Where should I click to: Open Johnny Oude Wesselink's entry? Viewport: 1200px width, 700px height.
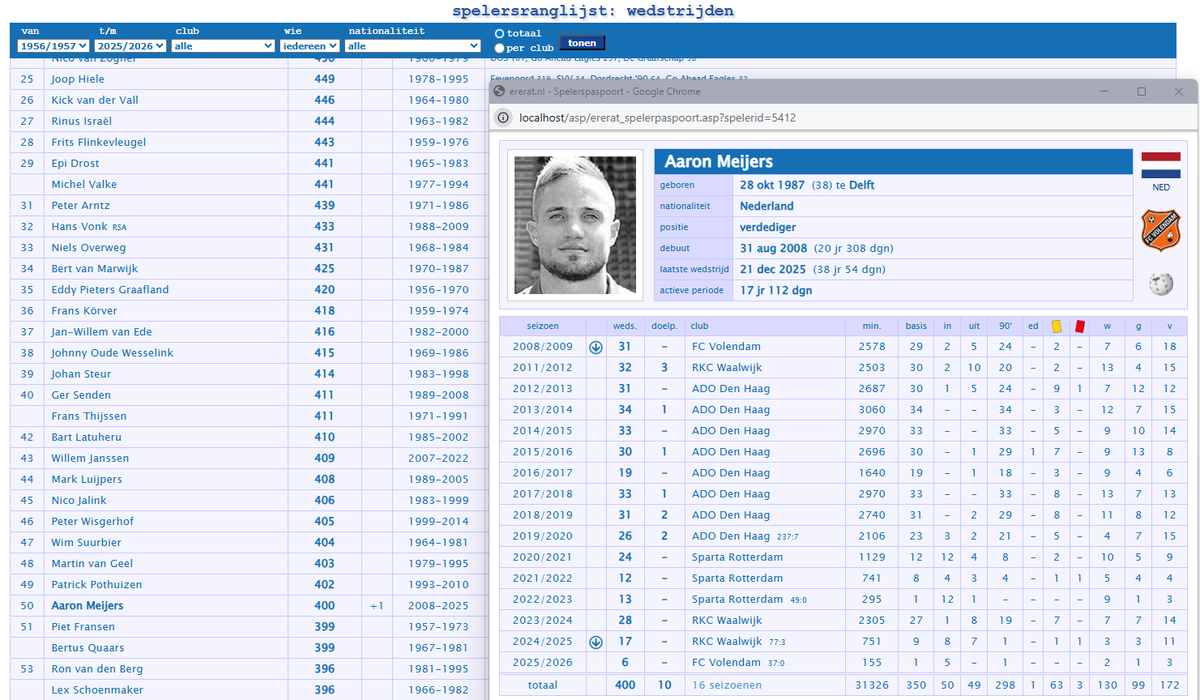pyautogui.click(x=113, y=353)
